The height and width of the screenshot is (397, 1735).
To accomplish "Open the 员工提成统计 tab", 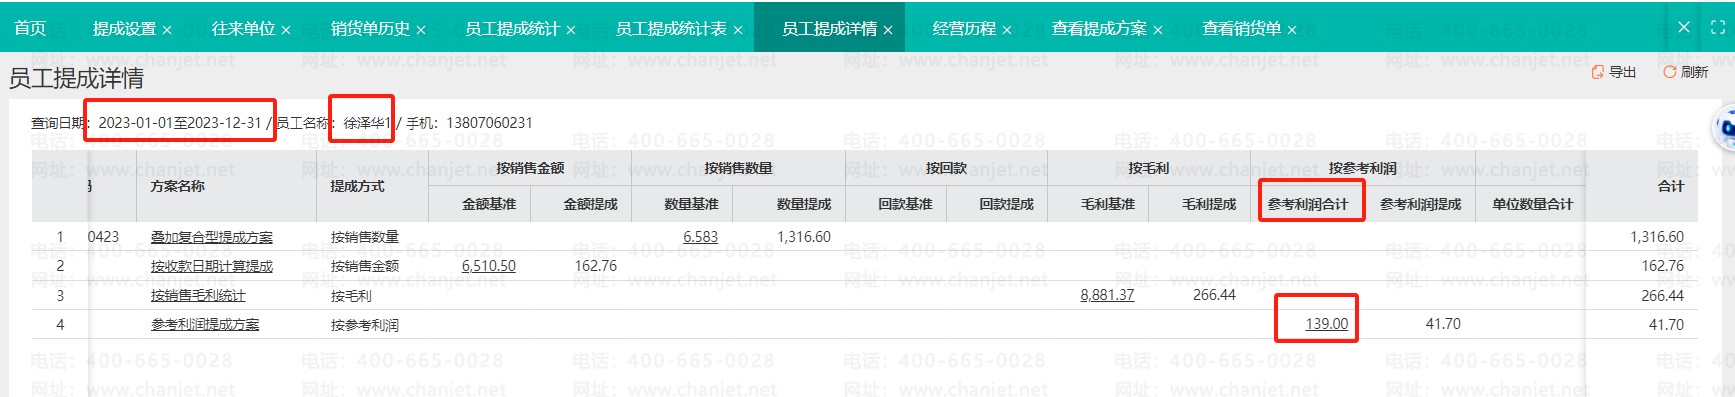I will pyautogui.click(x=512, y=29).
